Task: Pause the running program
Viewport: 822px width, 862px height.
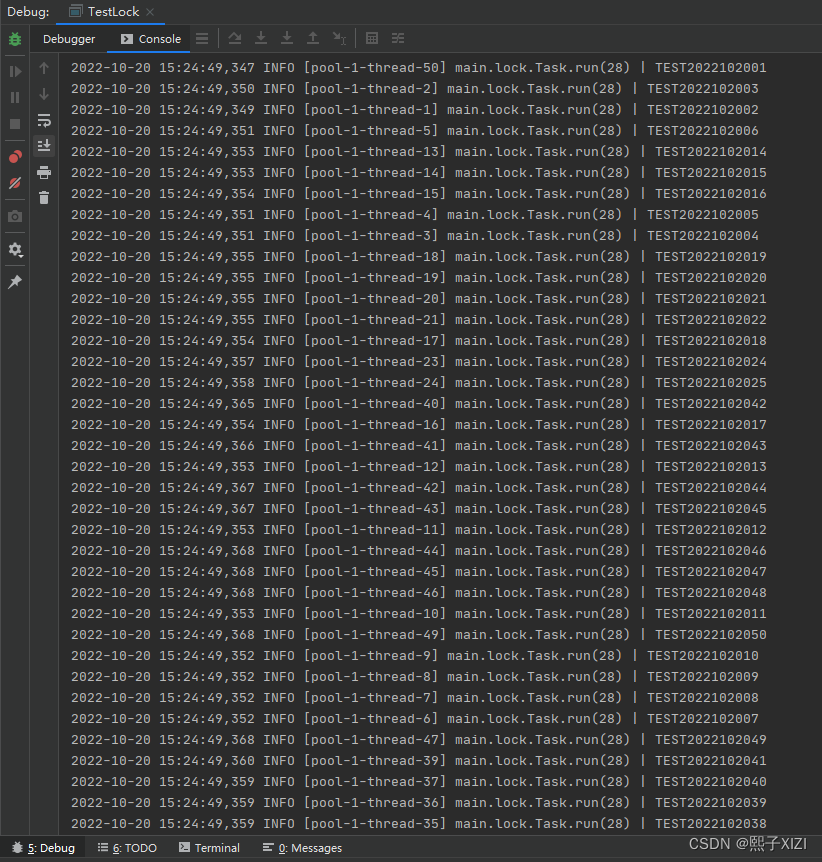Action: 15,97
